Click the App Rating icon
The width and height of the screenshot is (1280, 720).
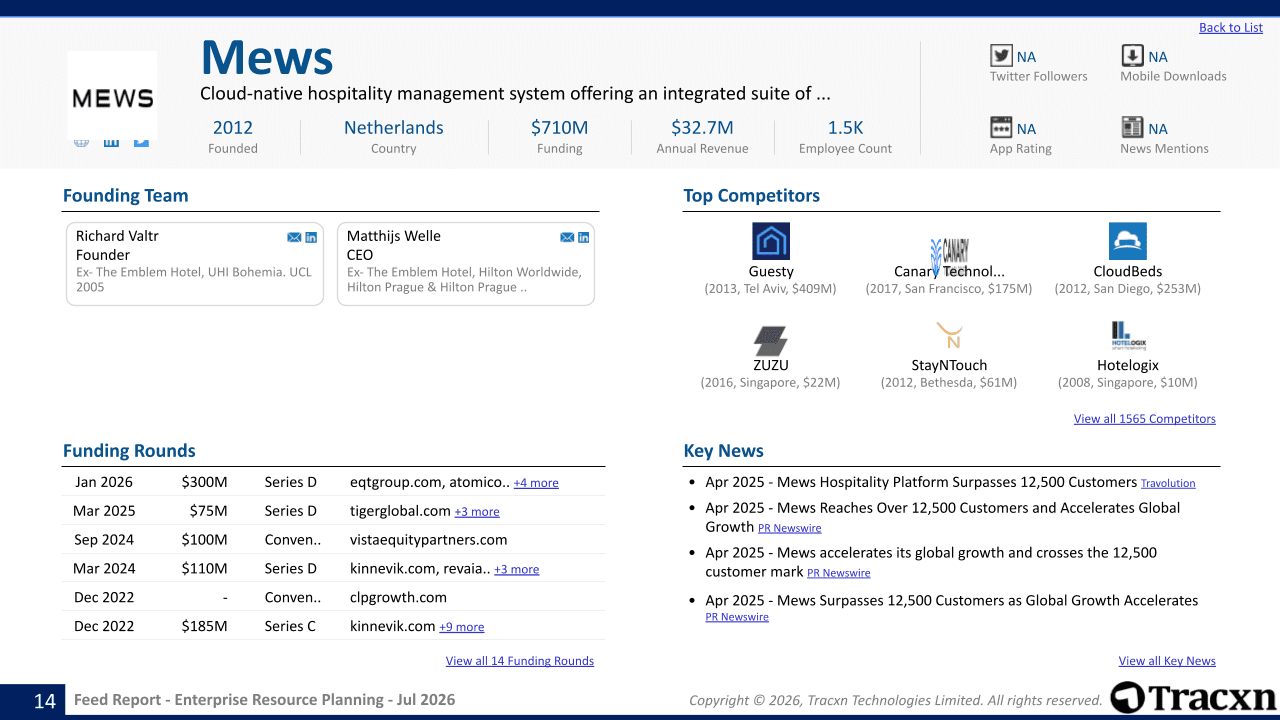[x=1001, y=128]
